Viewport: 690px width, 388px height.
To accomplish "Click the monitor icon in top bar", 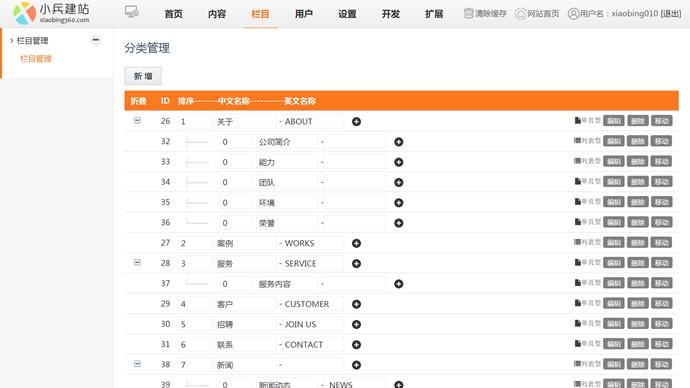I will click(x=132, y=12).
